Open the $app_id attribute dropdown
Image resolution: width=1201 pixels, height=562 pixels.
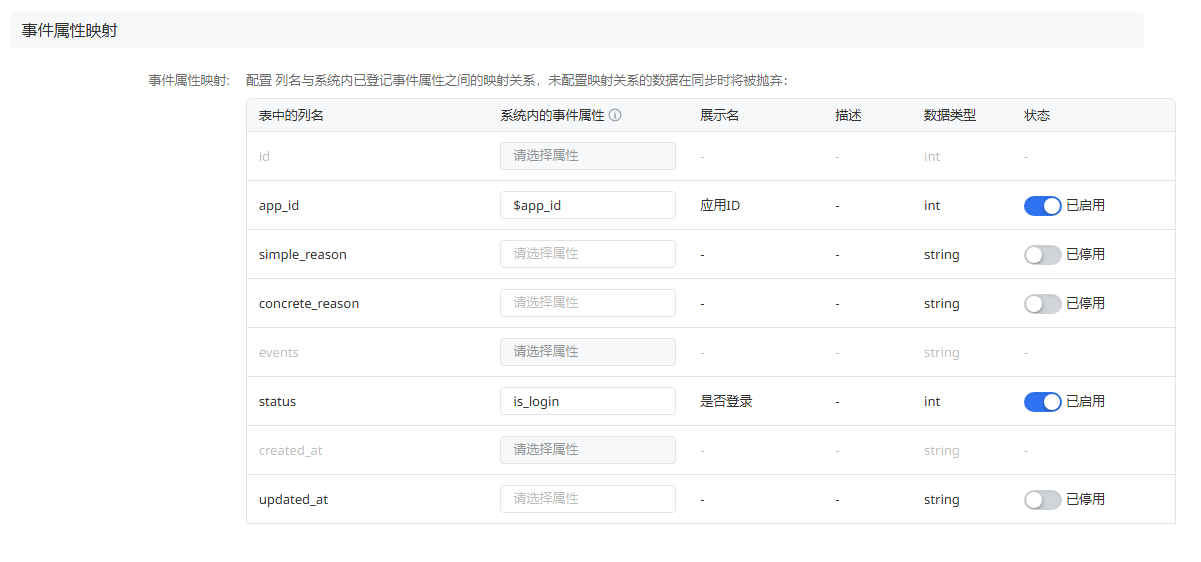pos(587,205)
